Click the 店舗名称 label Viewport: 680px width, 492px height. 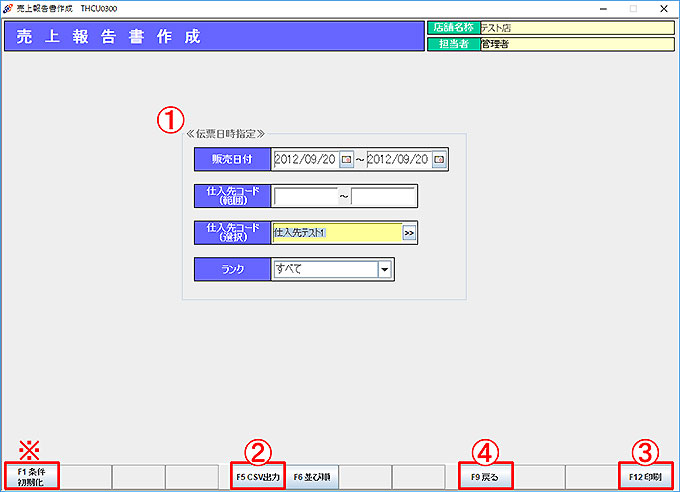[454, 28]
